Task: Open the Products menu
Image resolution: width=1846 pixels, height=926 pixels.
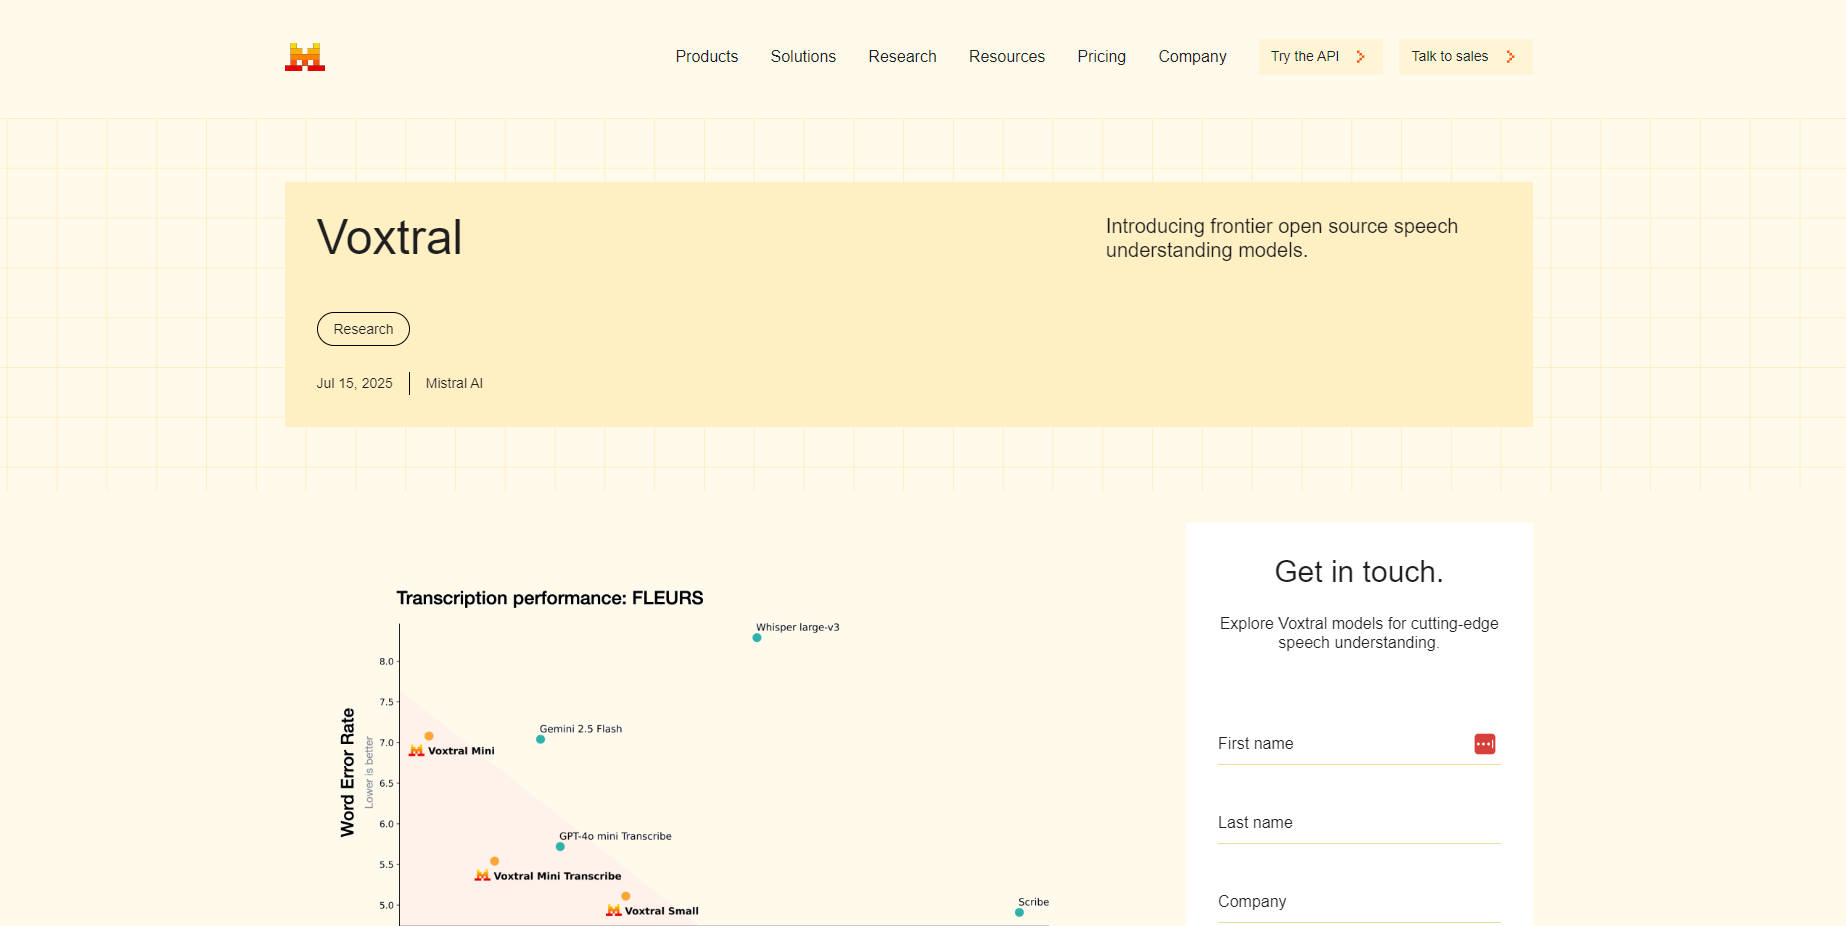Action: point(706,57)
